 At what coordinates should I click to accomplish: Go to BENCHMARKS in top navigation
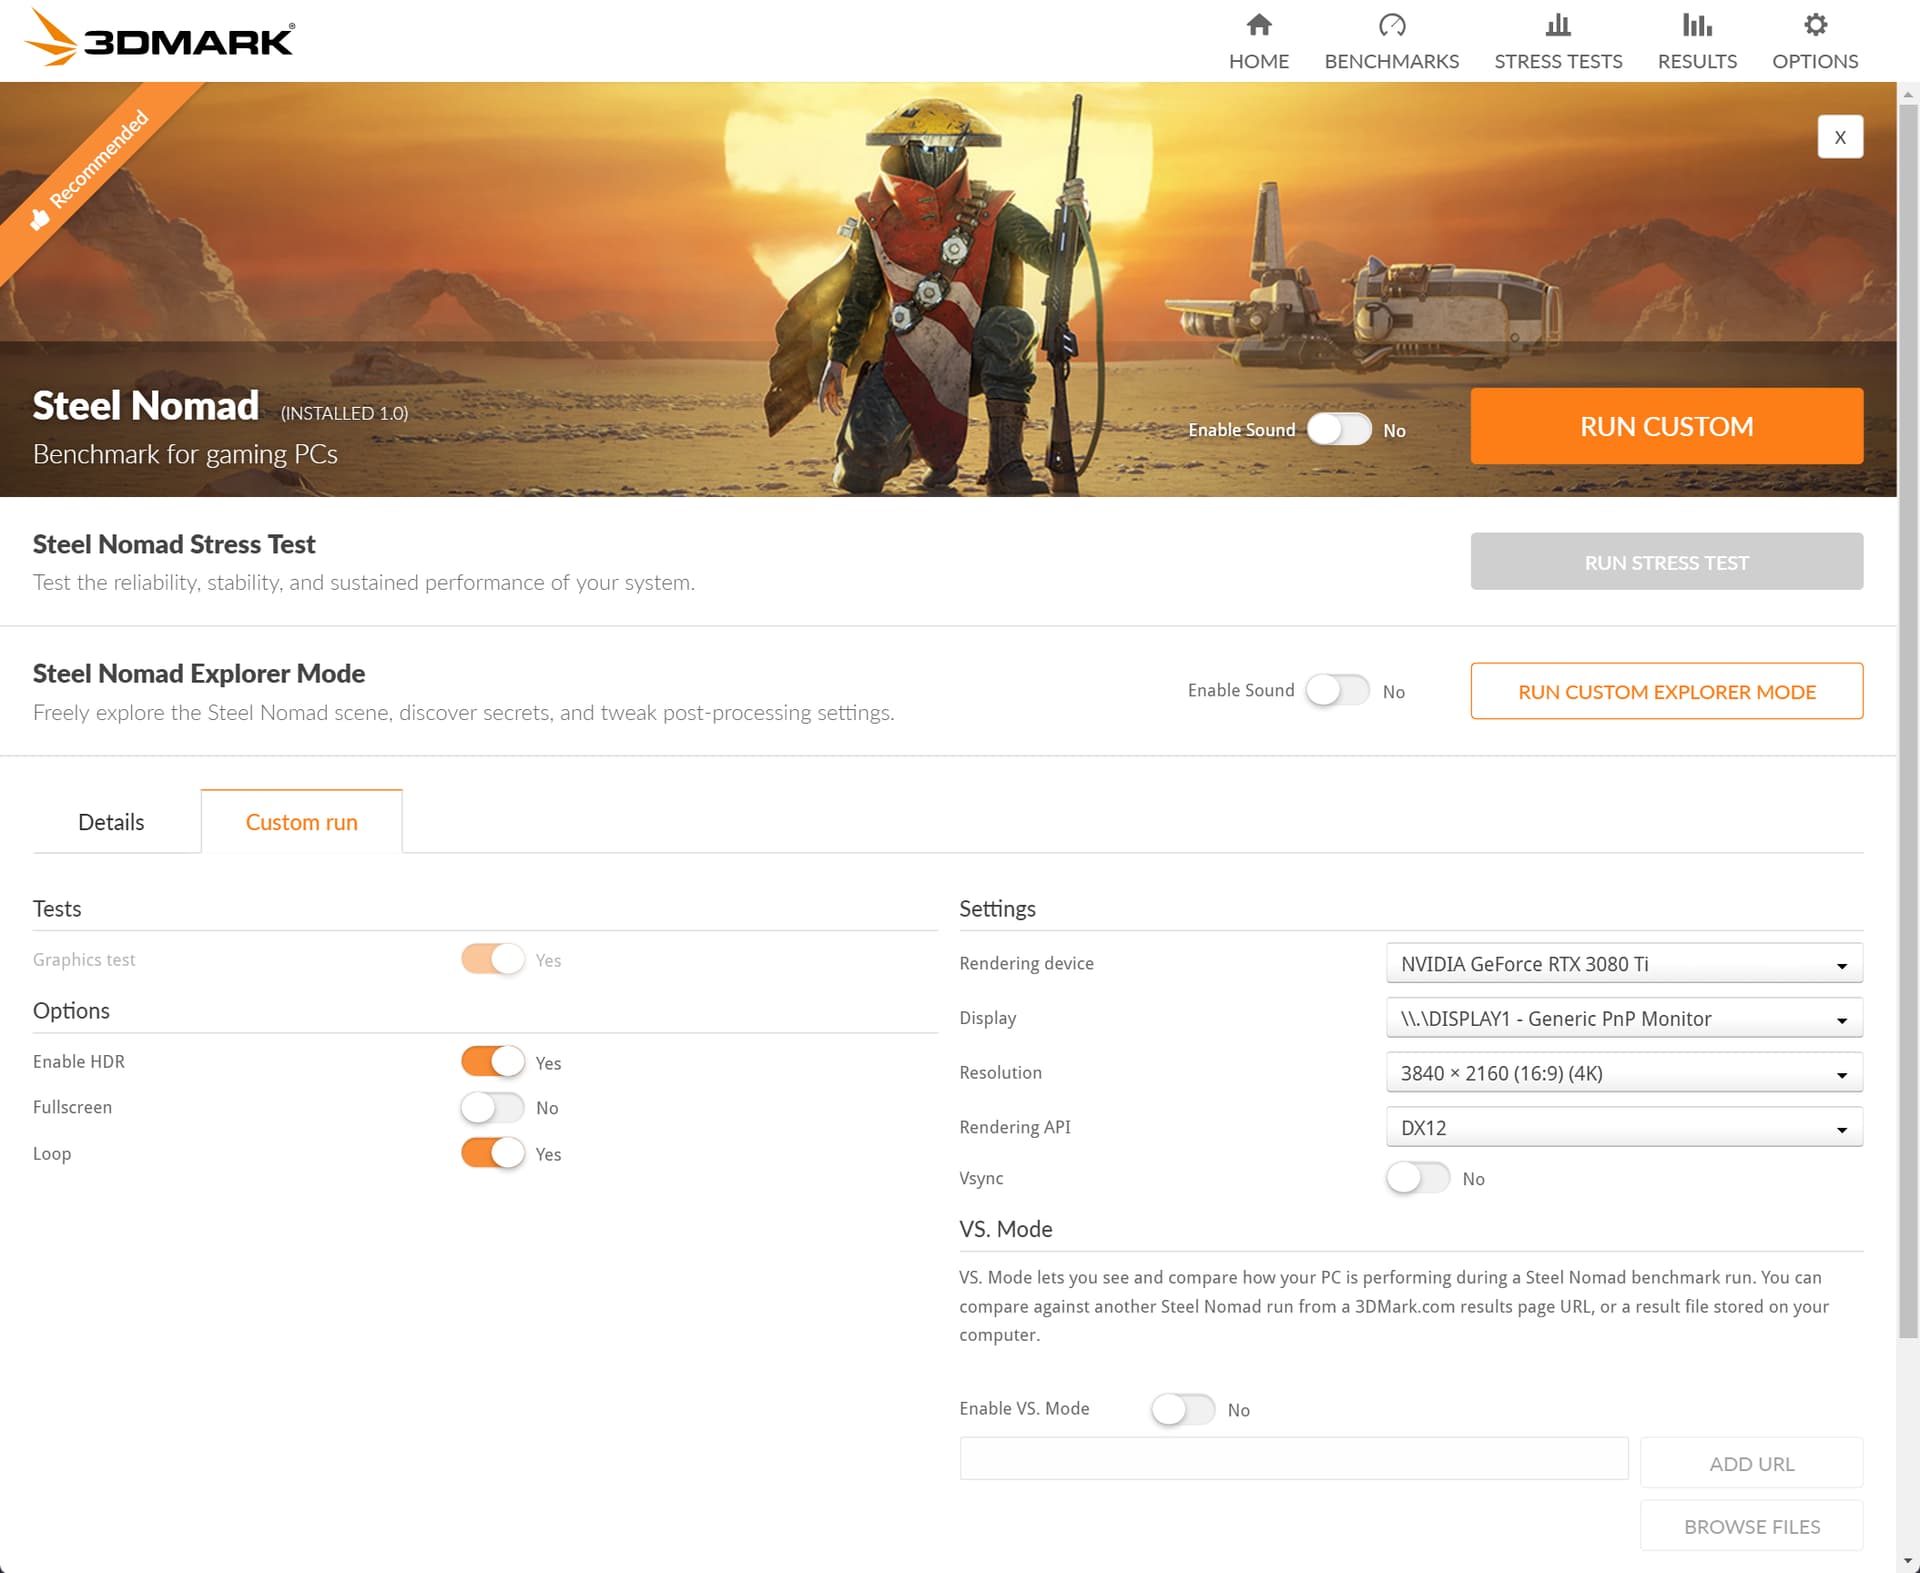pyautogui.click(x=1391, y=61)
